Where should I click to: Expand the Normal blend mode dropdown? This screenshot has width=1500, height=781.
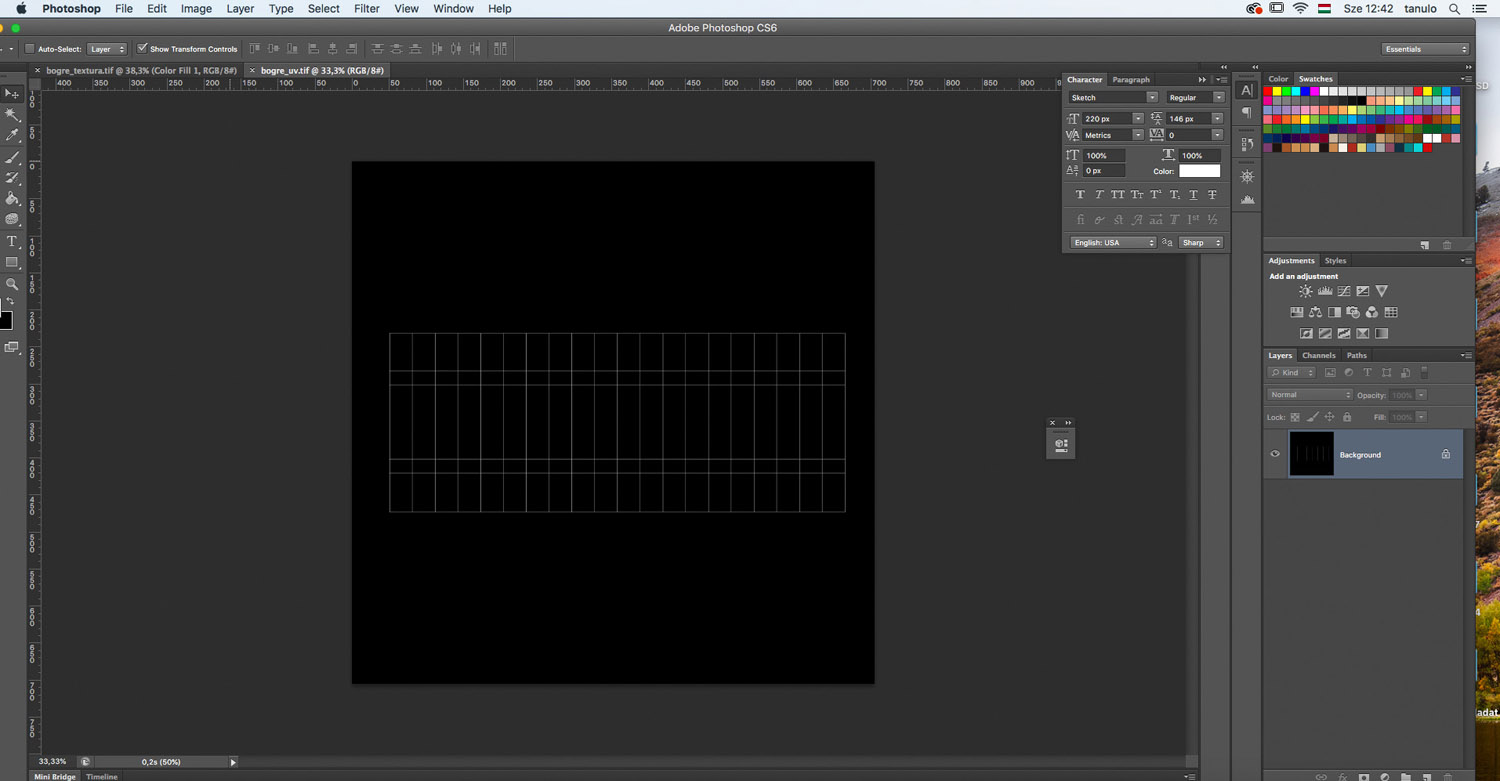pos(1309,395)
